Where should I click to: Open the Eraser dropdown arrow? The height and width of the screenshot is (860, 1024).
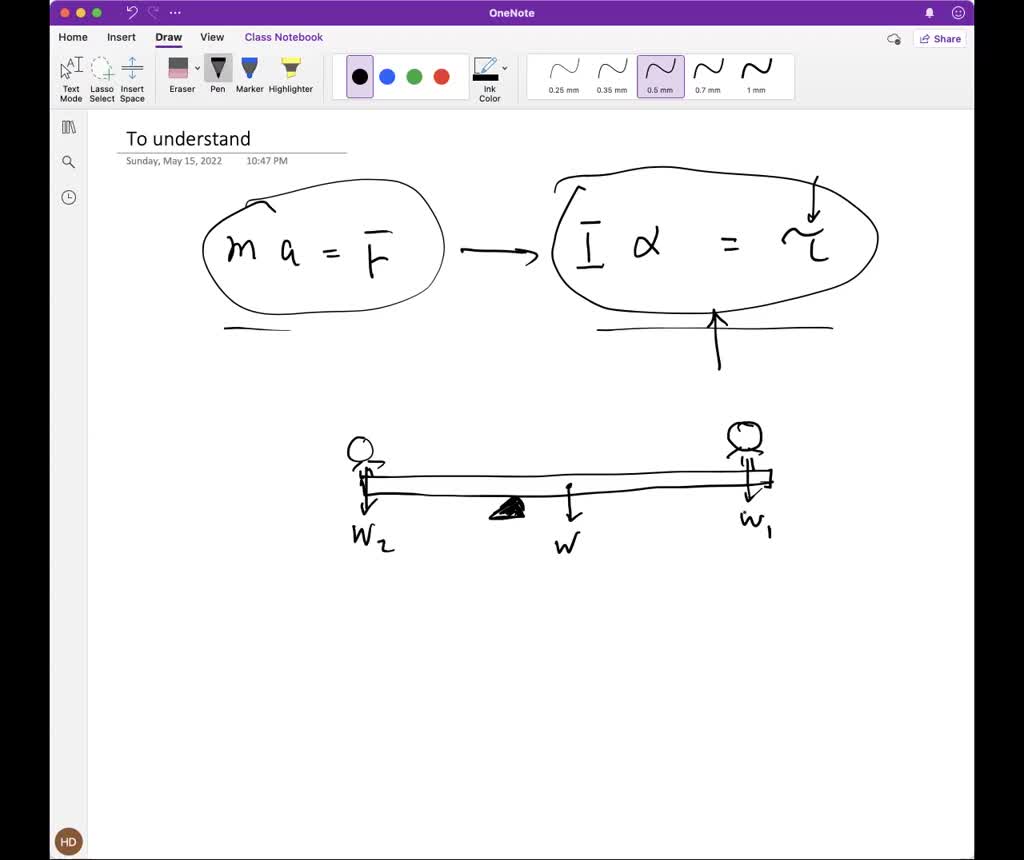(196, 68)
